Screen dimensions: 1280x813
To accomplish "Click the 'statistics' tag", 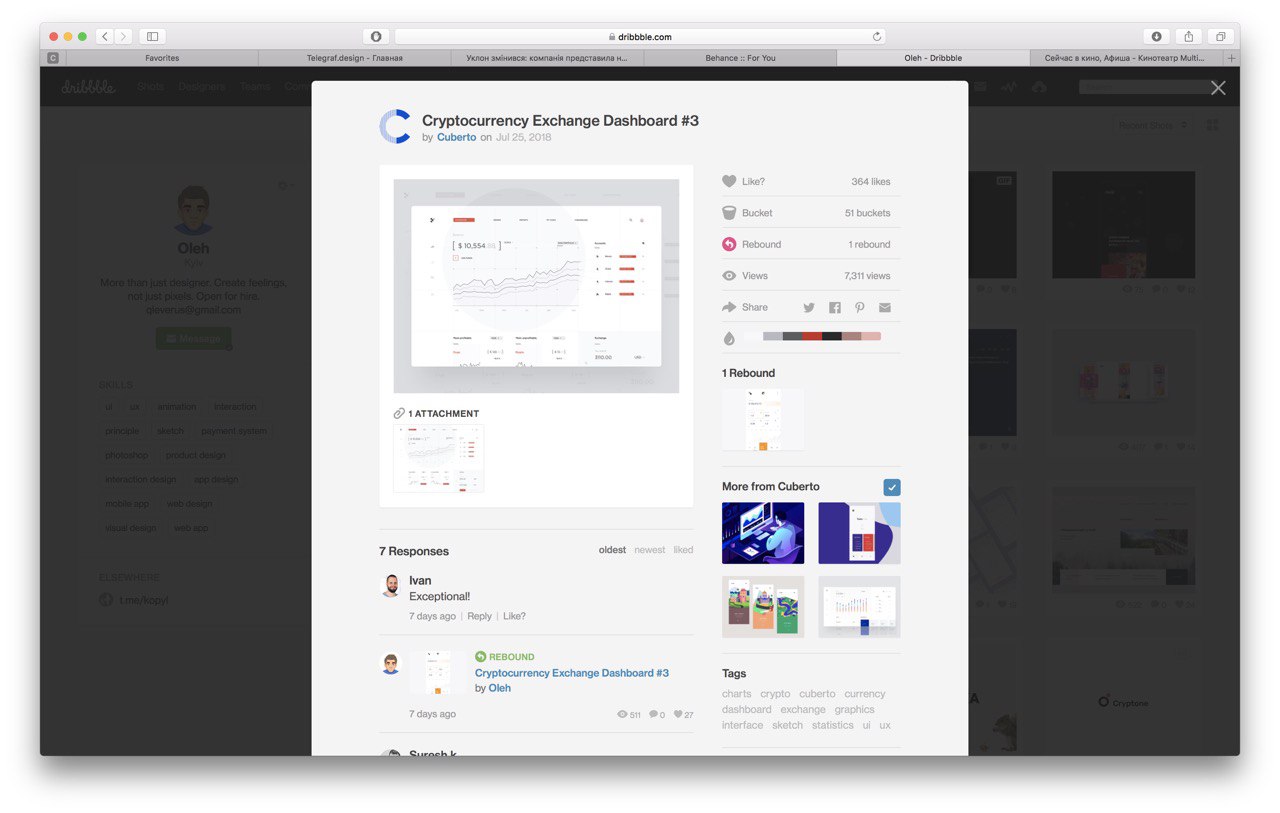I will pos(832,725).
